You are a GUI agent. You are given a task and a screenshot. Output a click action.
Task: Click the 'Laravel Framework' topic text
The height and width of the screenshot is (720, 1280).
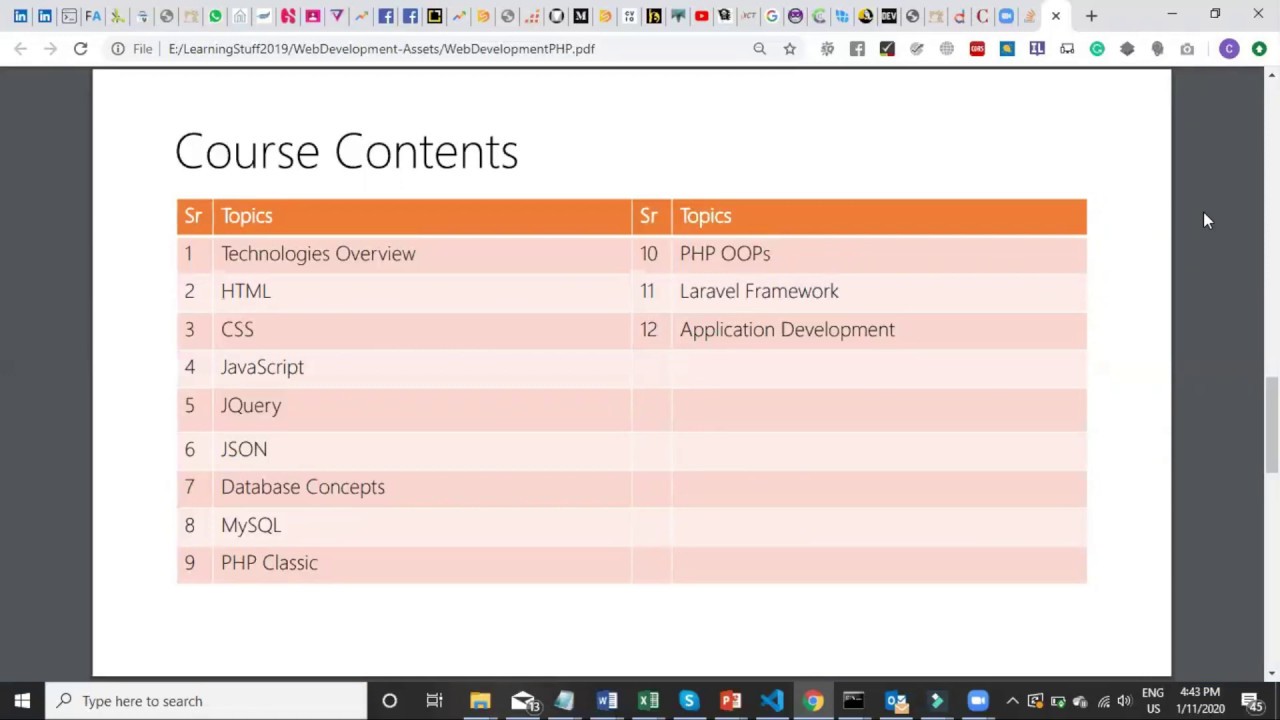point(759,291)
